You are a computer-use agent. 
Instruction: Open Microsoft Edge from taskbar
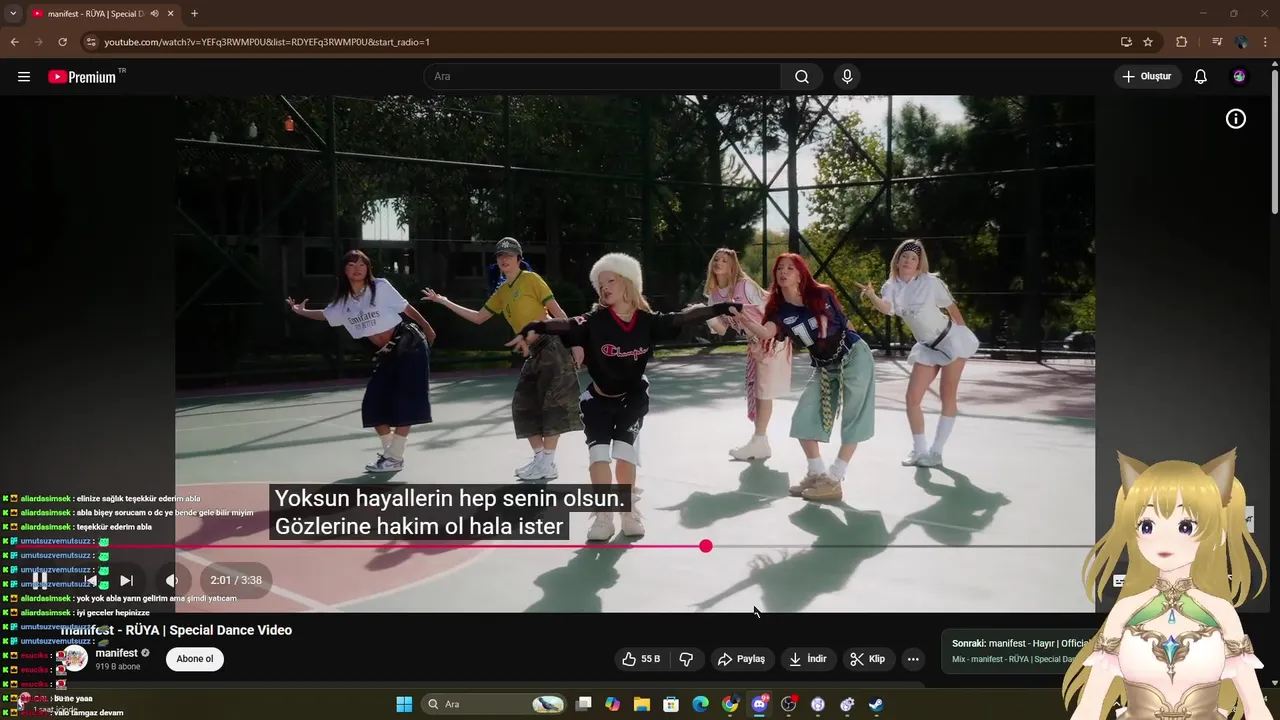point(700,704)
